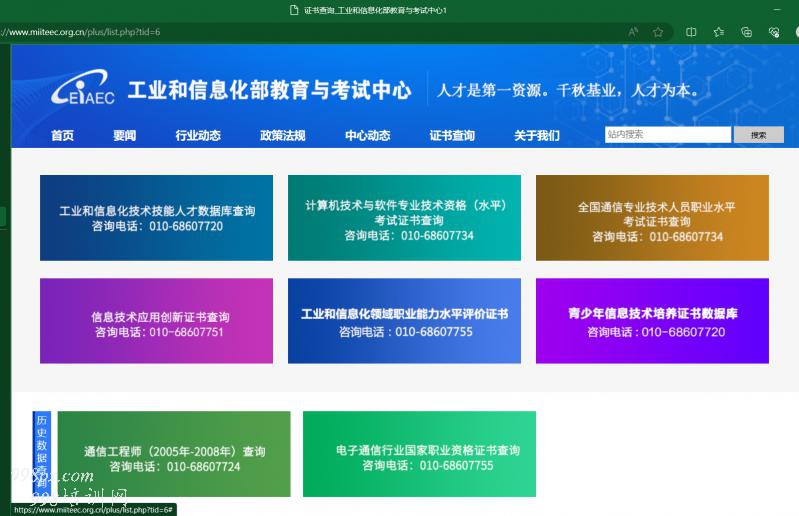Open the 首页 navigation menu item
The image size is (799, 516).
coord(62,136)
